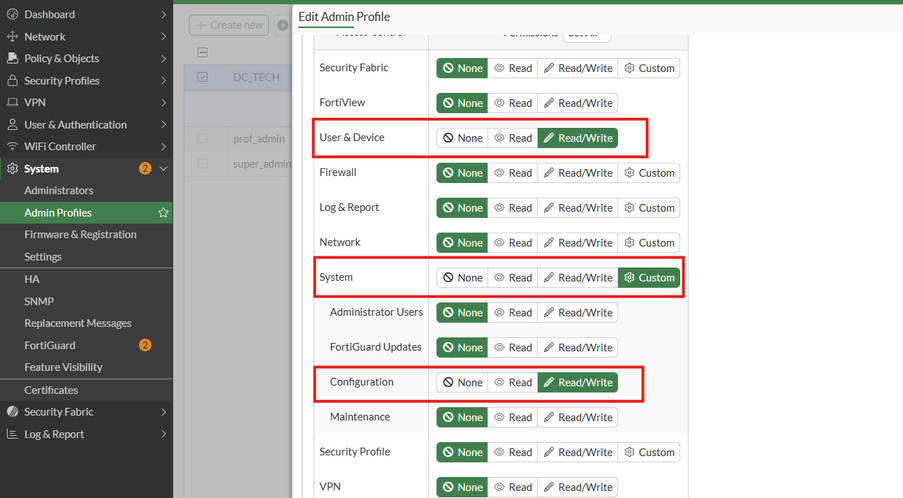Select Custom for Security Fabric access
This screenshot has width=903, height=498.
(x=649, y=68)
